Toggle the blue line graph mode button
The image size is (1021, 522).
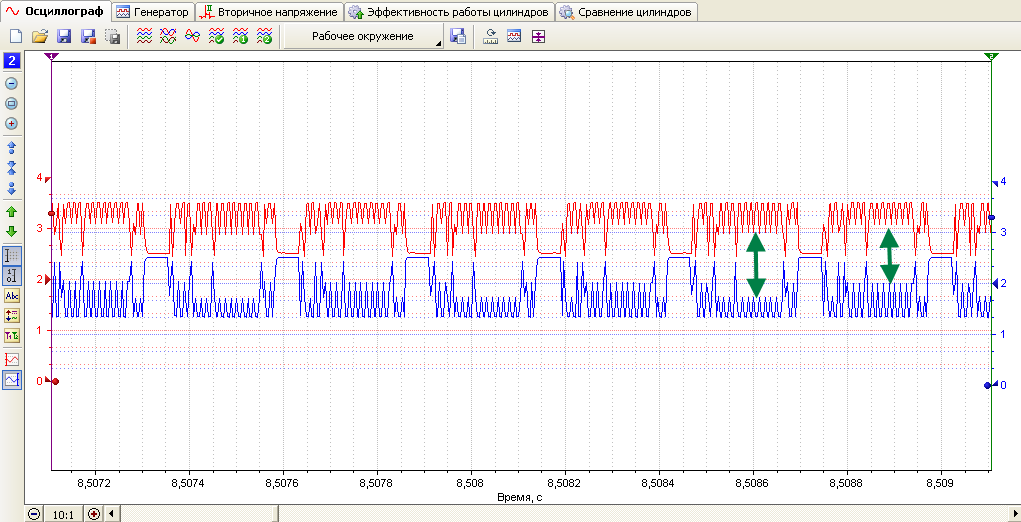coord(12,379)
